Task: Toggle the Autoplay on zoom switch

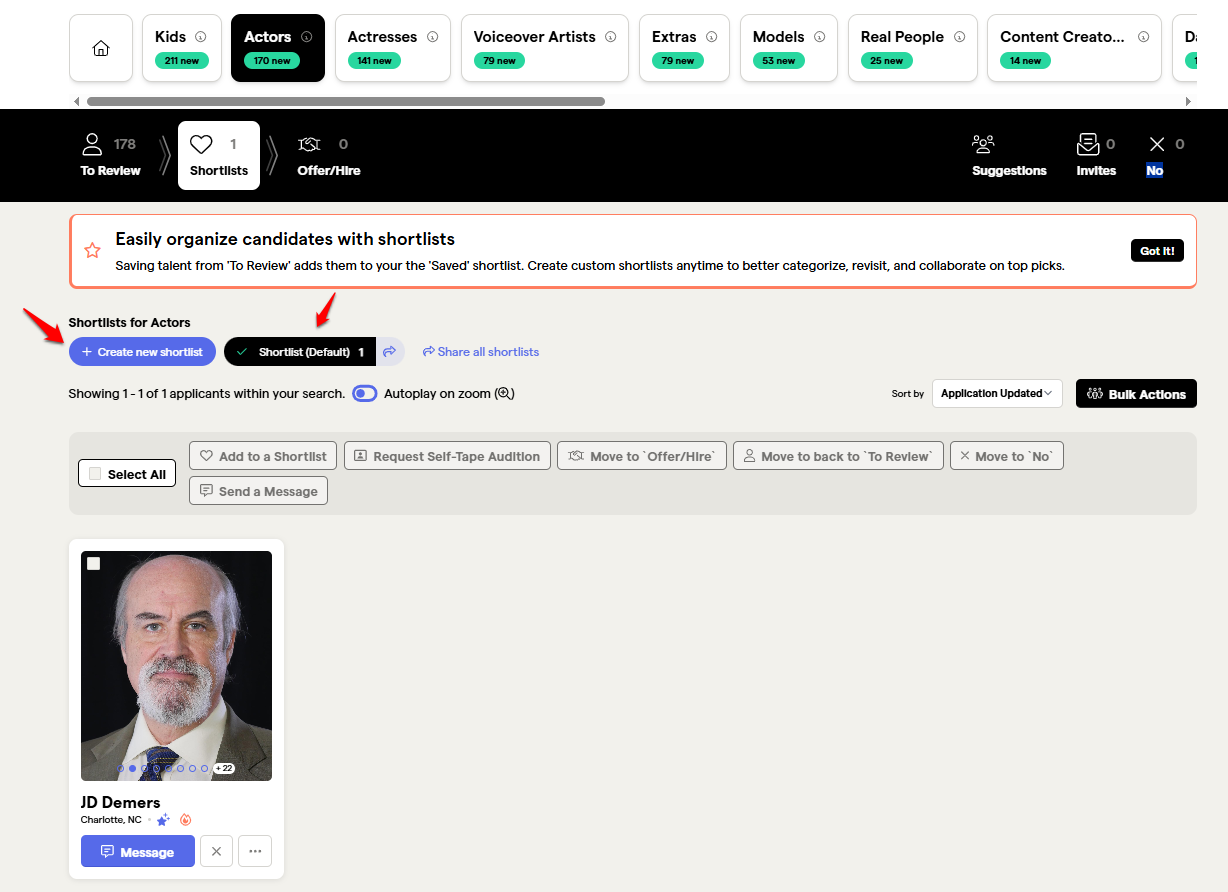Action: (365, 394)
